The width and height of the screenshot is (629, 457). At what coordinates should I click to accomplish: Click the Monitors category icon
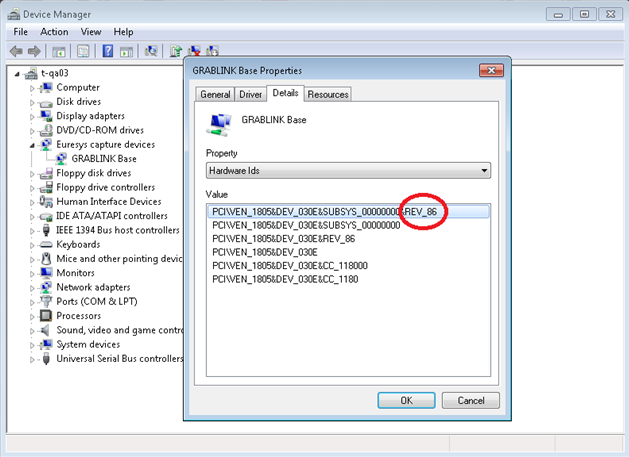(x=47, y=273)
